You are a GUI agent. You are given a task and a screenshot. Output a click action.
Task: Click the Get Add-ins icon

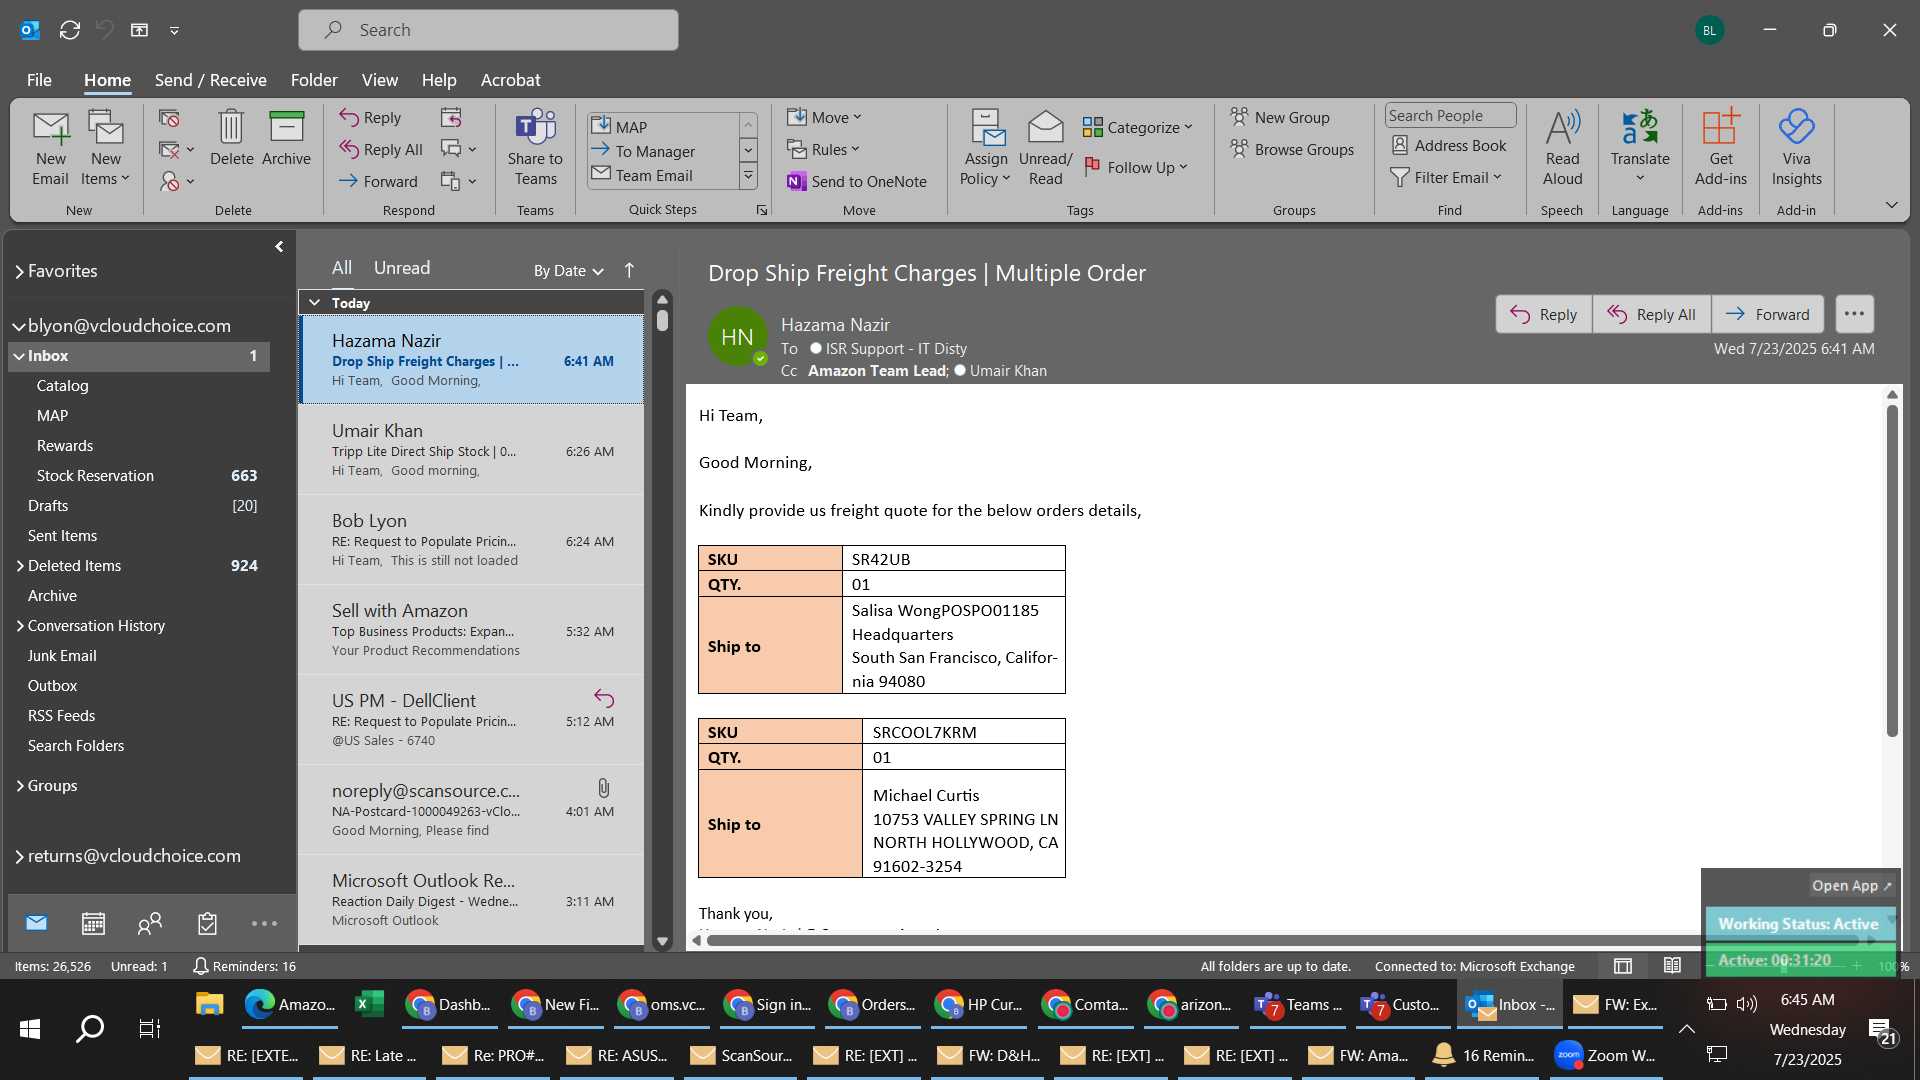tap(1720, 148)
